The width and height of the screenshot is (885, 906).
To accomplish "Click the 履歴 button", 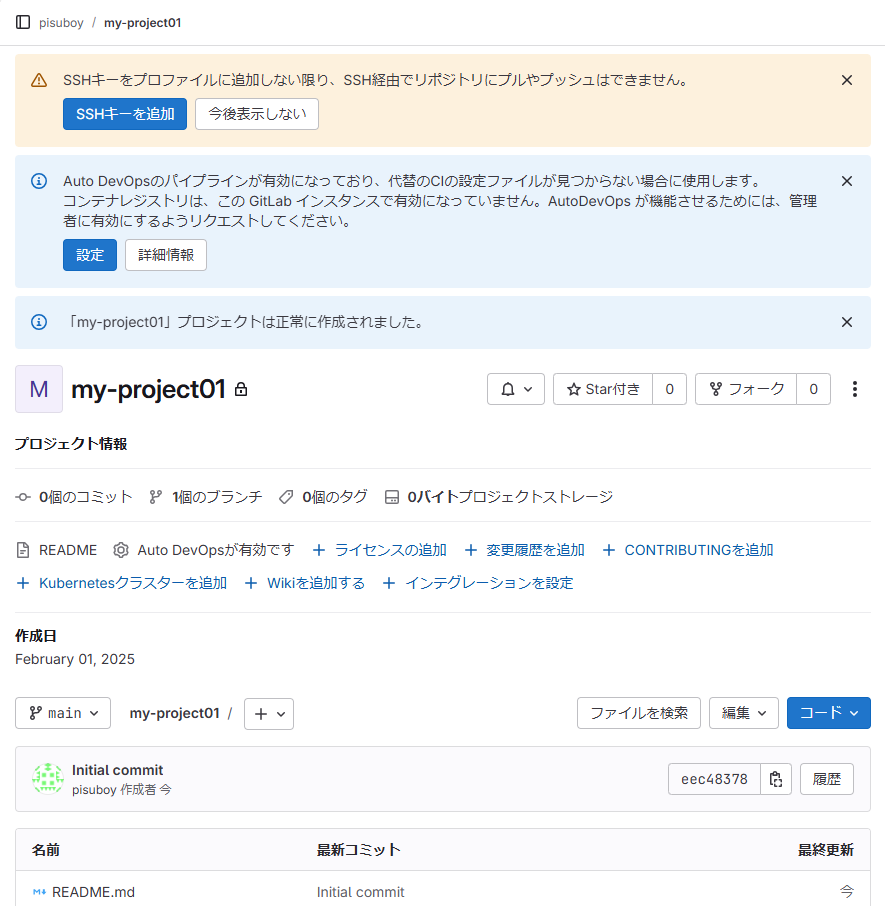I will tap(827, 779).
